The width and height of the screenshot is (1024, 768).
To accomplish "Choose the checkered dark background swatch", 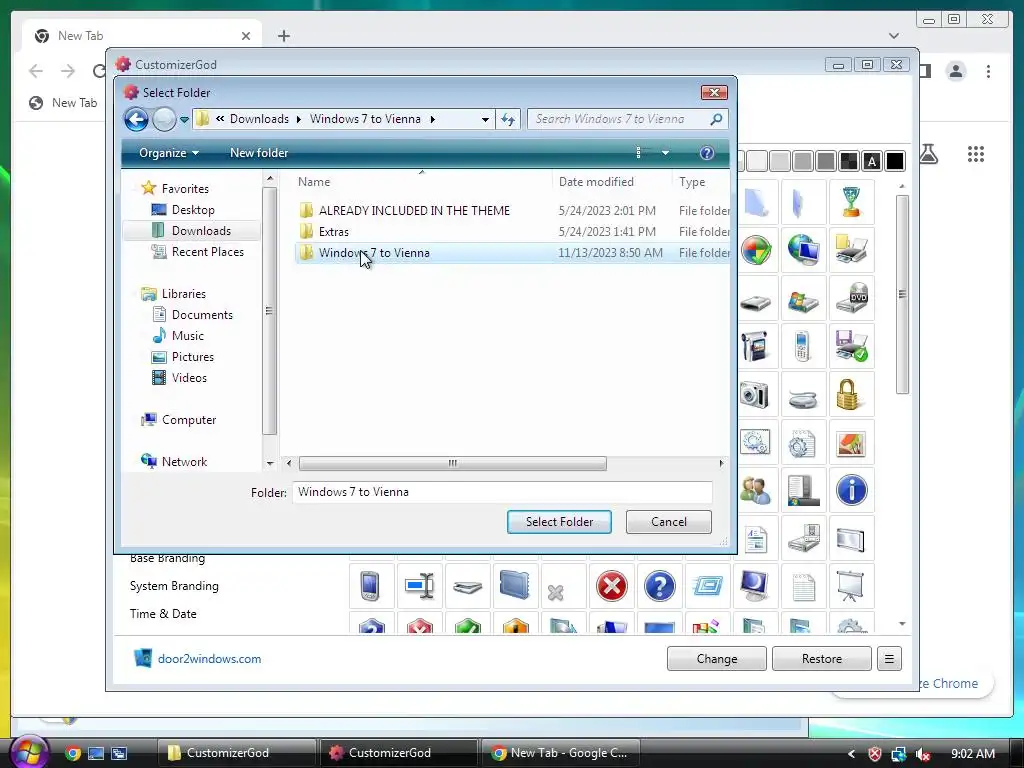I will (848, 161).
